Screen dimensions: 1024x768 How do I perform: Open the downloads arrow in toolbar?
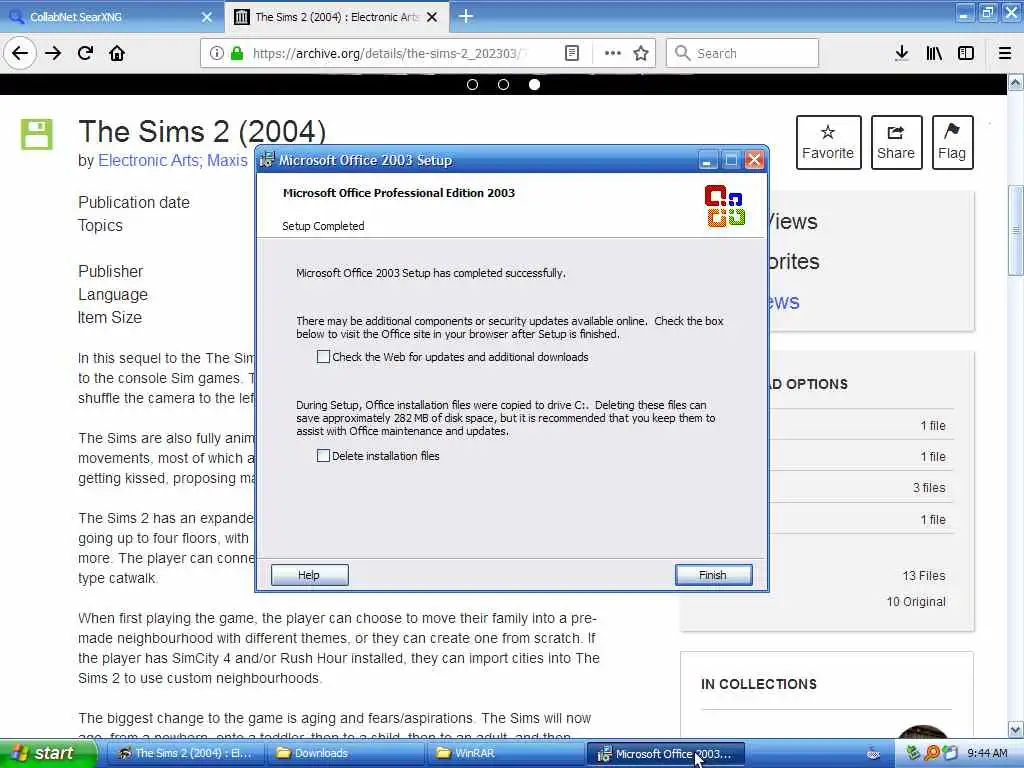click(x=902, y=53)
